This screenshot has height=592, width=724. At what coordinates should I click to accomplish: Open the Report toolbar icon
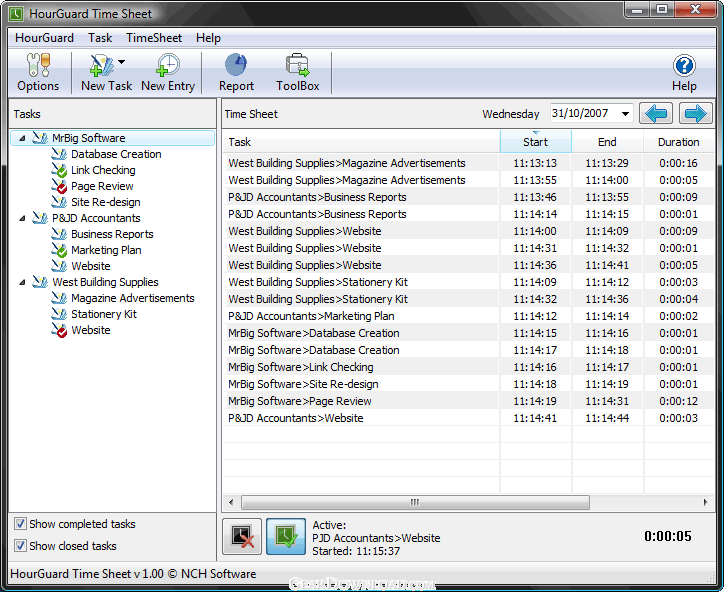tap(236, 65)
